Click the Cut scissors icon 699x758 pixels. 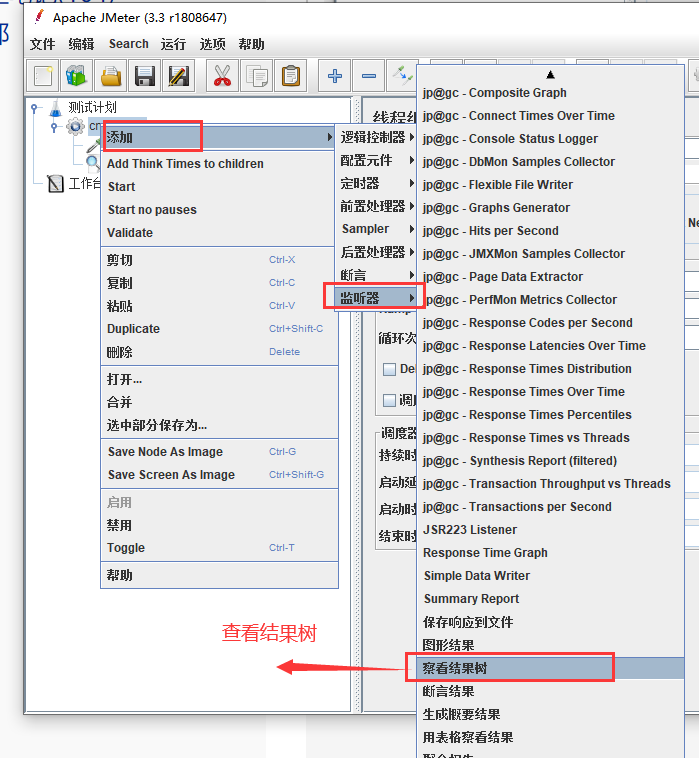pos(222,76)
